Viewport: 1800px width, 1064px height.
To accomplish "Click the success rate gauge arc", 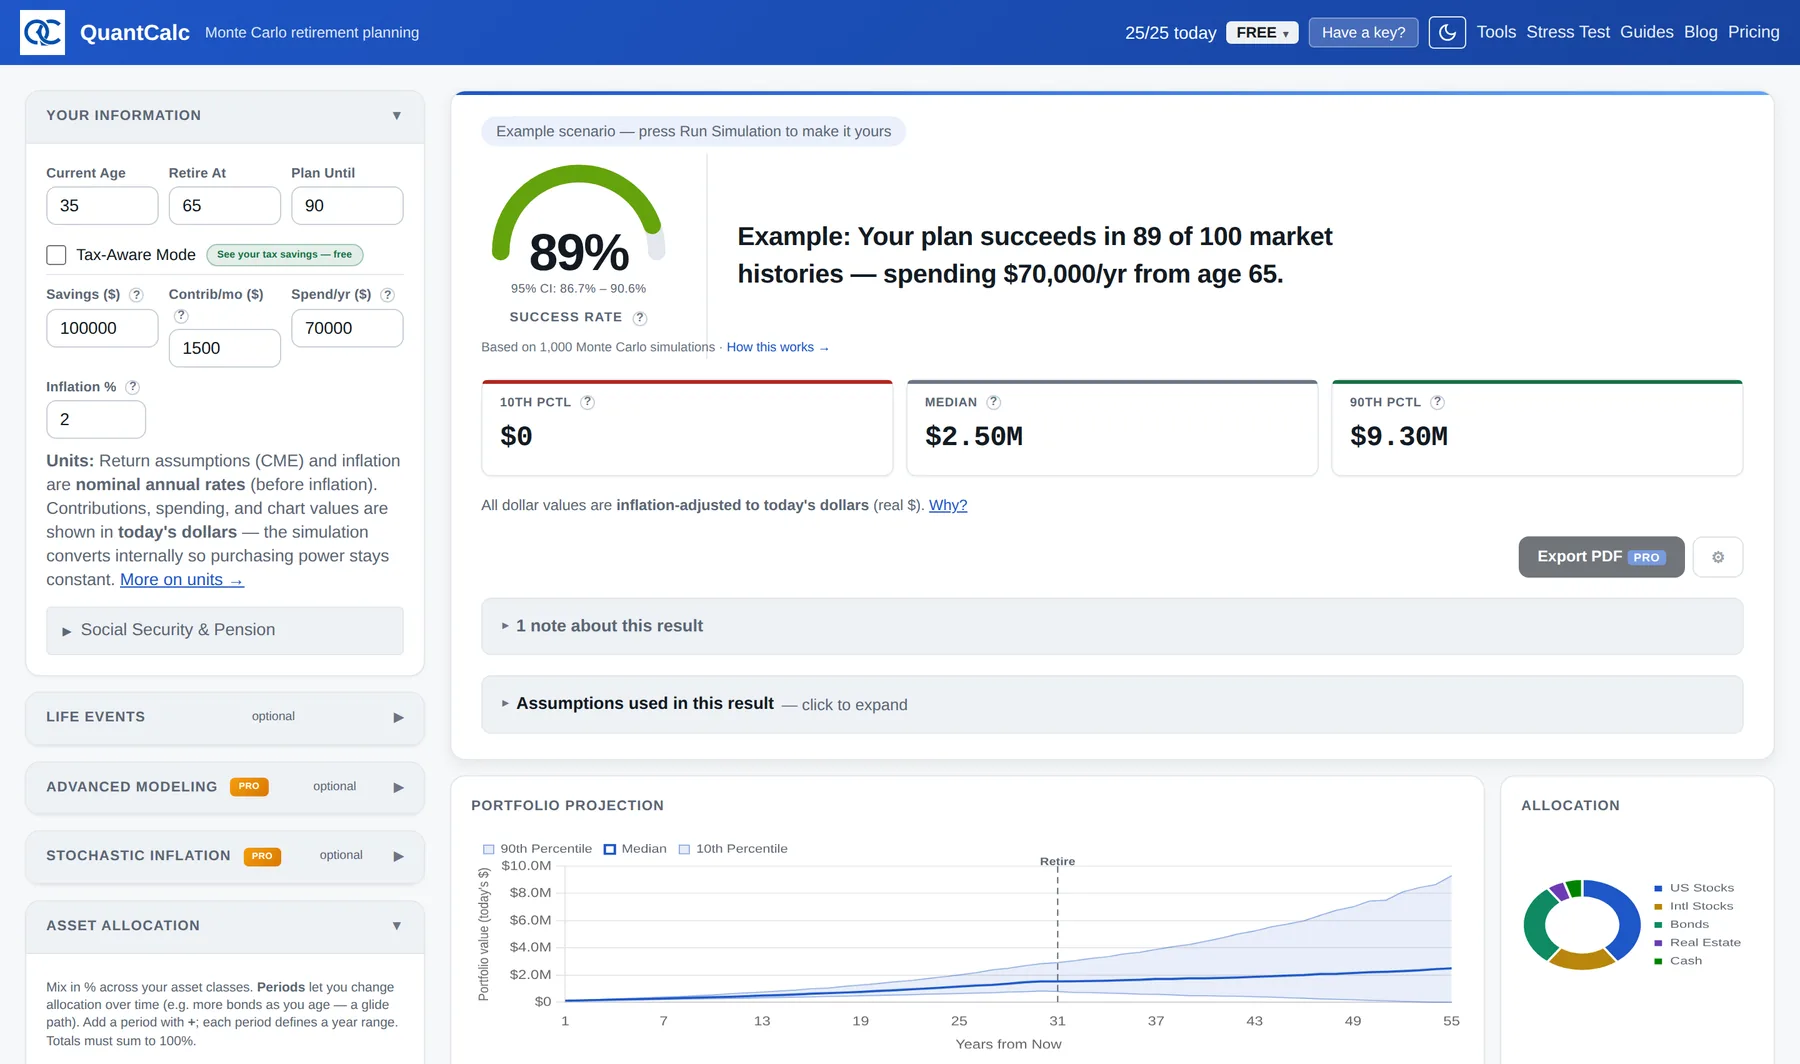I will [x=578, y=175].
